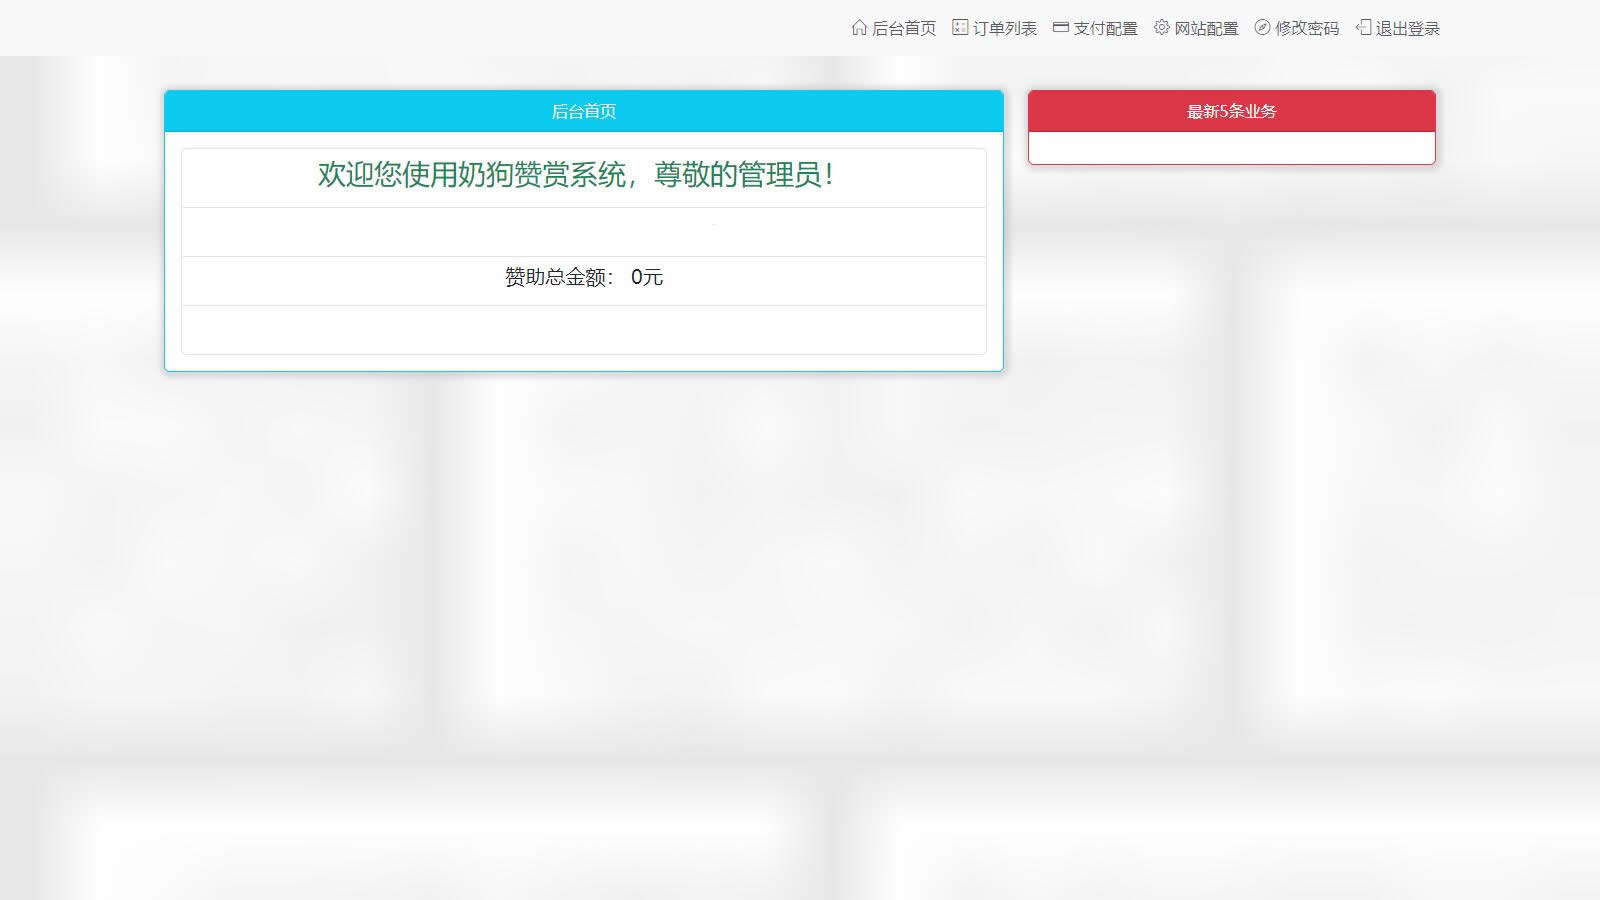Click the gear icon for 网站配置
This screenshot has width=1600, height=900.
pyautogui.click(x=1161, y=28)
